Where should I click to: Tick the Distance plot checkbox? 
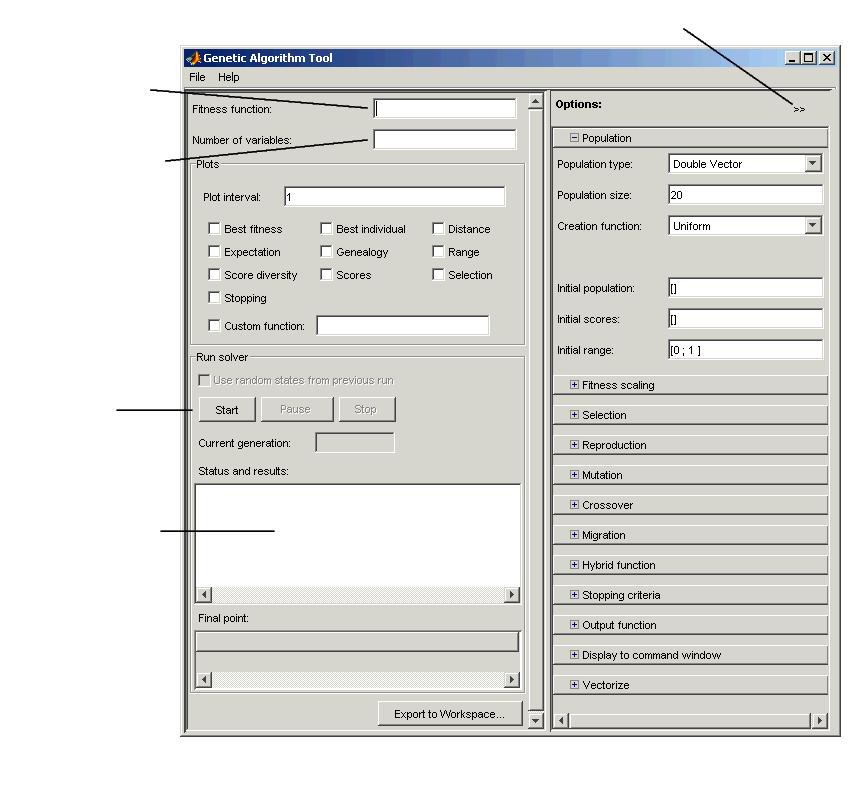pyautogui.click(x=438, y=228)
